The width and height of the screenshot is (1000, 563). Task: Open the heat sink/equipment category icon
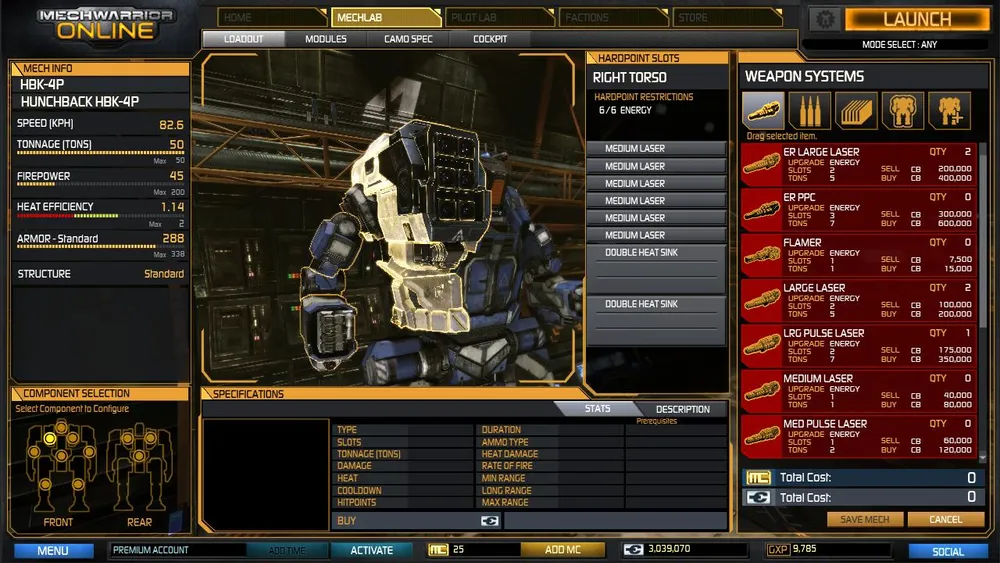856,110
